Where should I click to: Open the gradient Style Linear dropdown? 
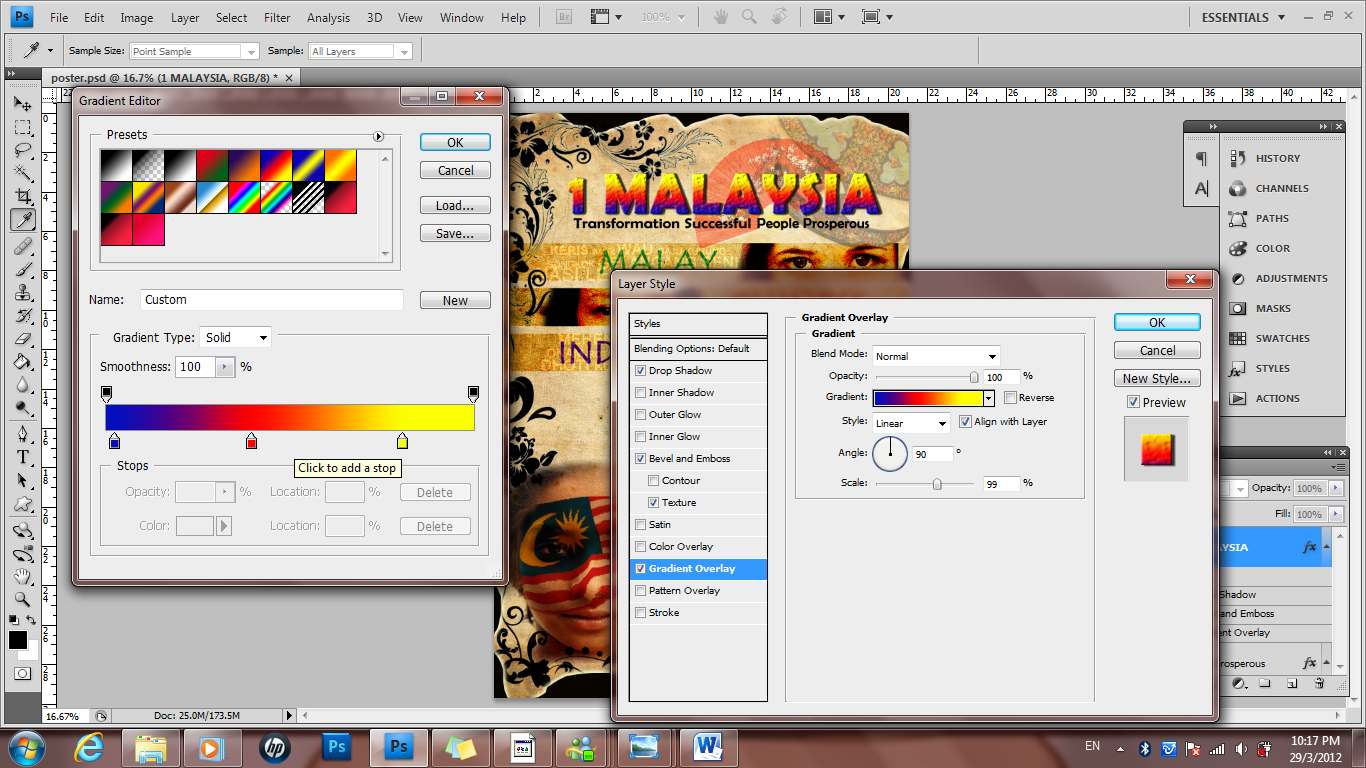(911, 423)
